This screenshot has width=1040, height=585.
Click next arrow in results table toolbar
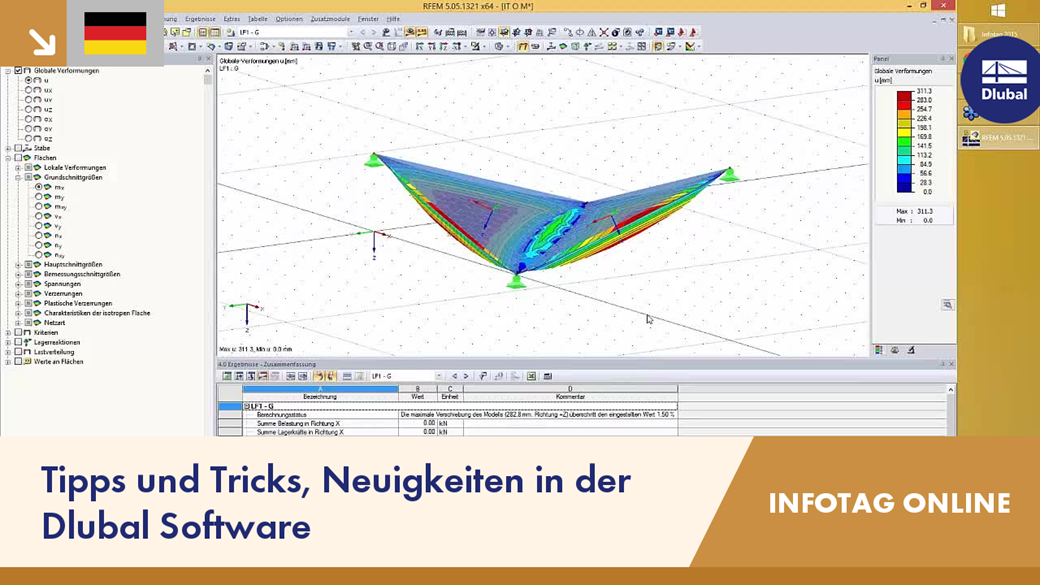click(466, 376)
